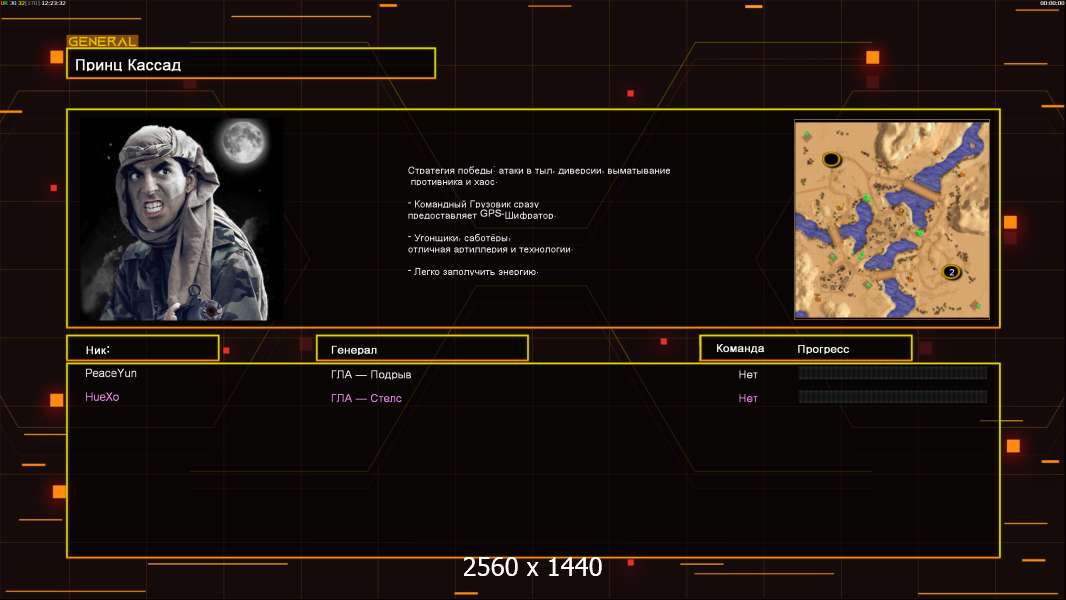
Task: Select player PeaceYun in the list
Action: pyautogui.click(x=111, y=373)
